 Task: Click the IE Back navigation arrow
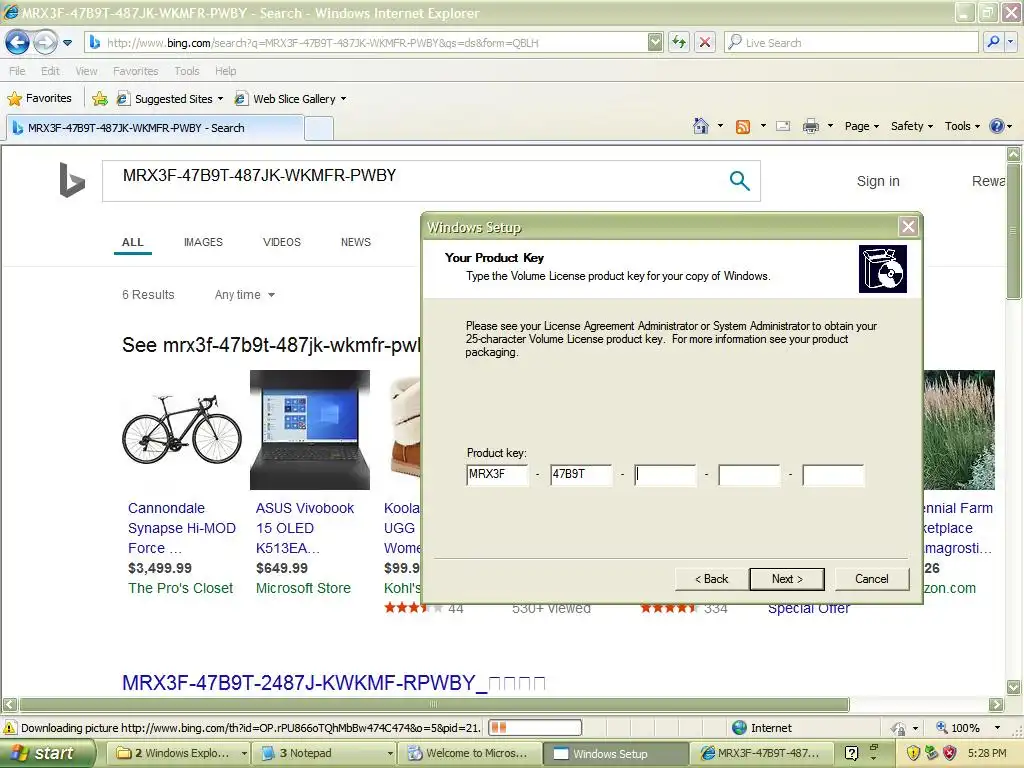[17, 43]
